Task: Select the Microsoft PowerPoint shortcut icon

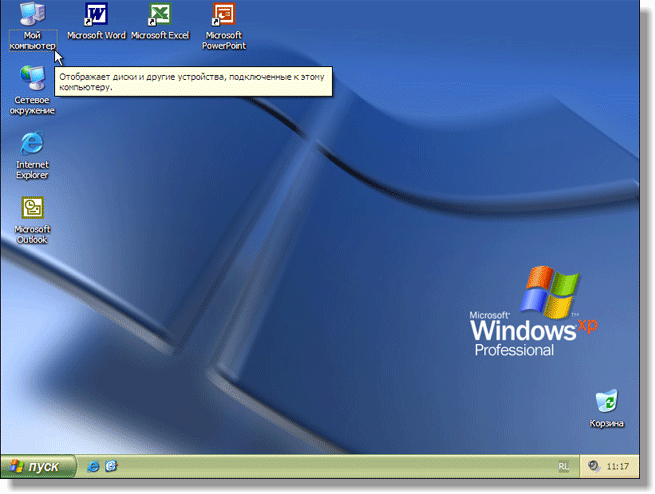Action: click(224, 14)
